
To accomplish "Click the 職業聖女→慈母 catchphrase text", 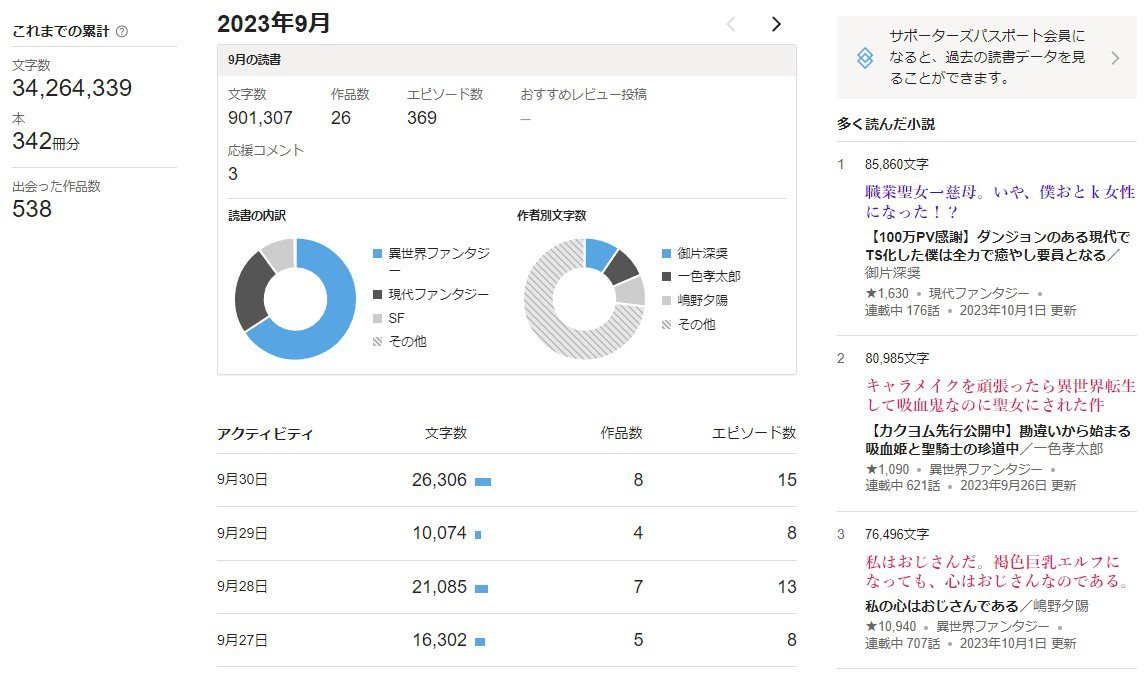I will point(999,201).
